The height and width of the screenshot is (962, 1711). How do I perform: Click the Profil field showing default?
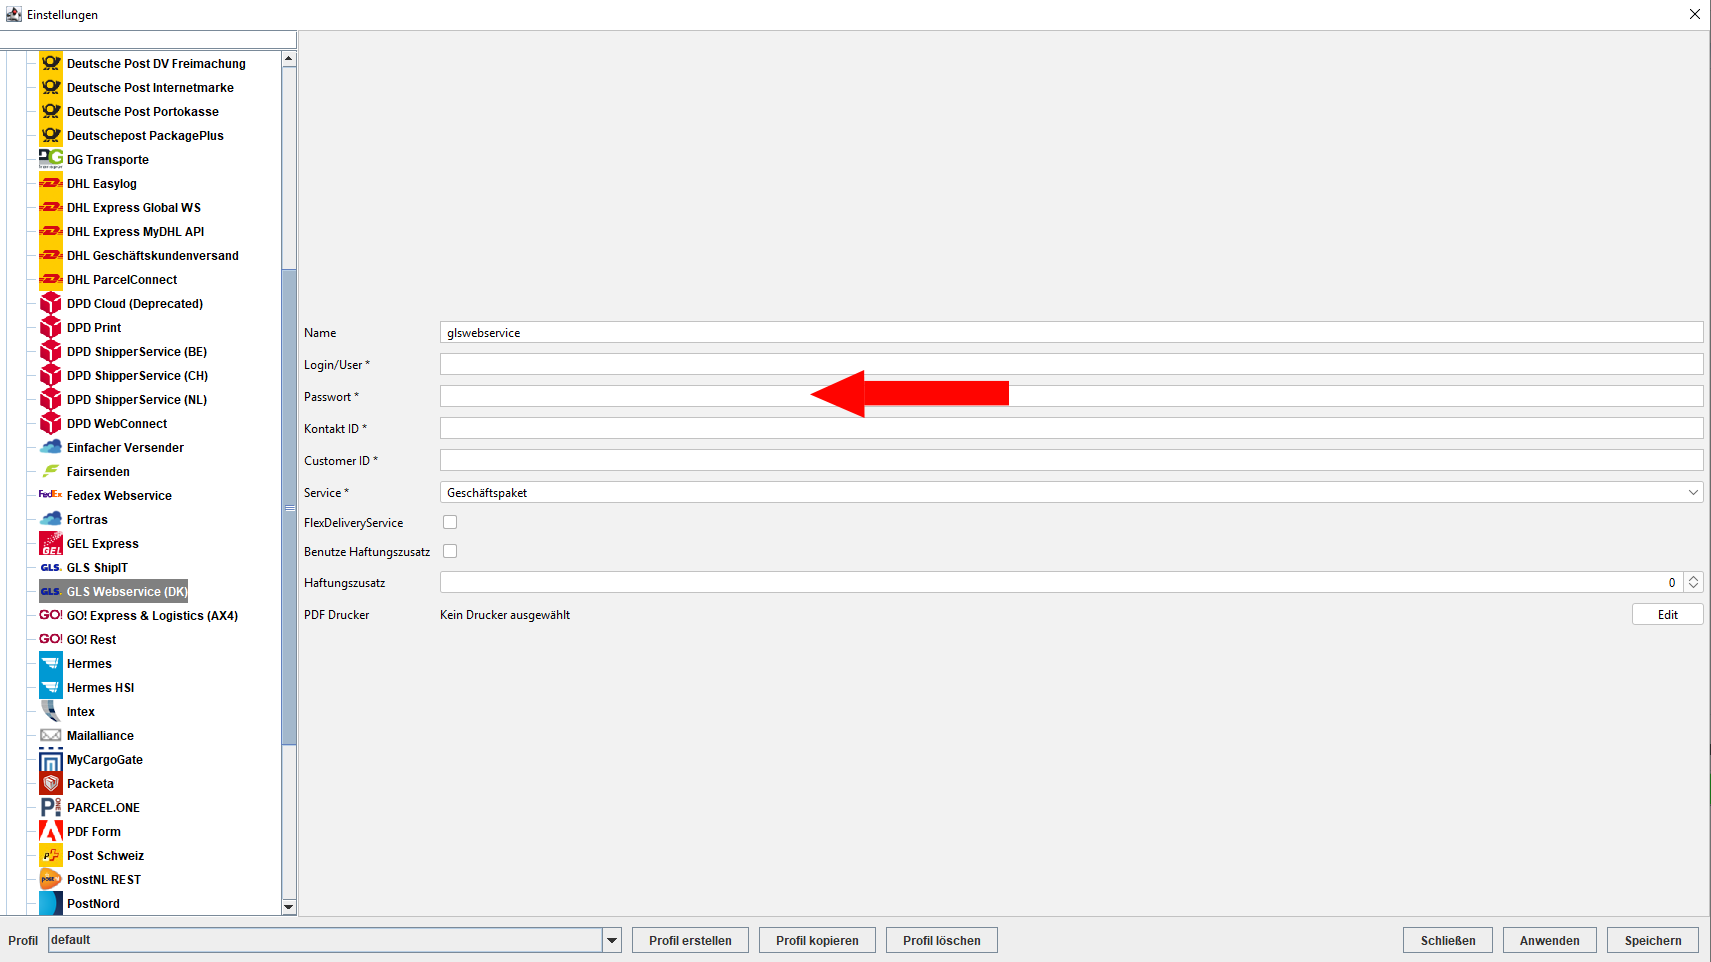[325, 940]
